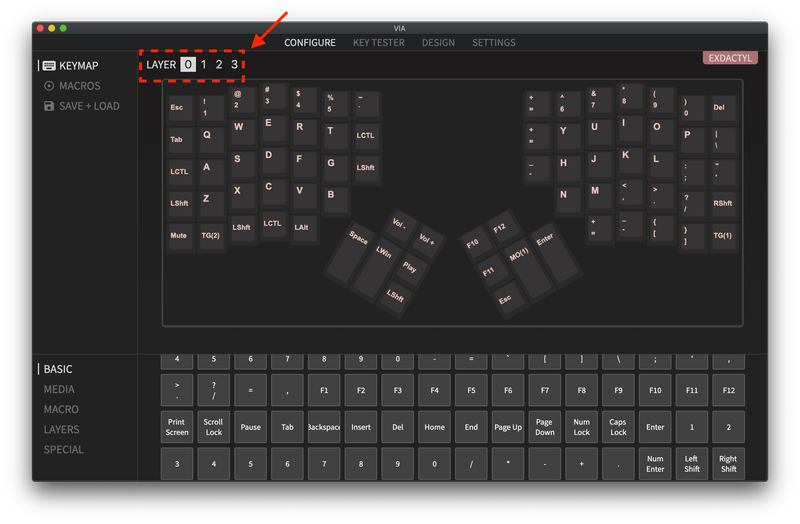Viewport: 800px width, 524px height.
Task: Select the K key on the layout
Action: tap(630, 159)
